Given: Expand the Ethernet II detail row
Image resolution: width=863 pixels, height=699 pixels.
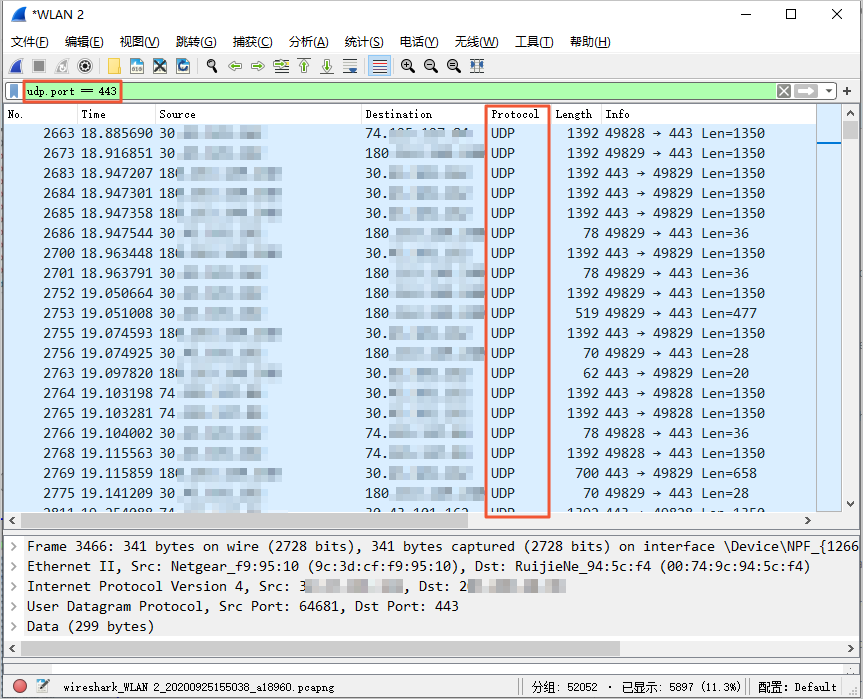Looking at the screenshot, I should click(x=14, y=566).
